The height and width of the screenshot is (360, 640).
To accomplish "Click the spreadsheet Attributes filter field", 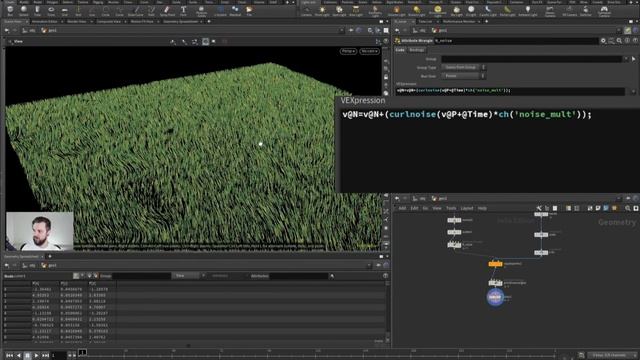I will click(x=298, y=276).
